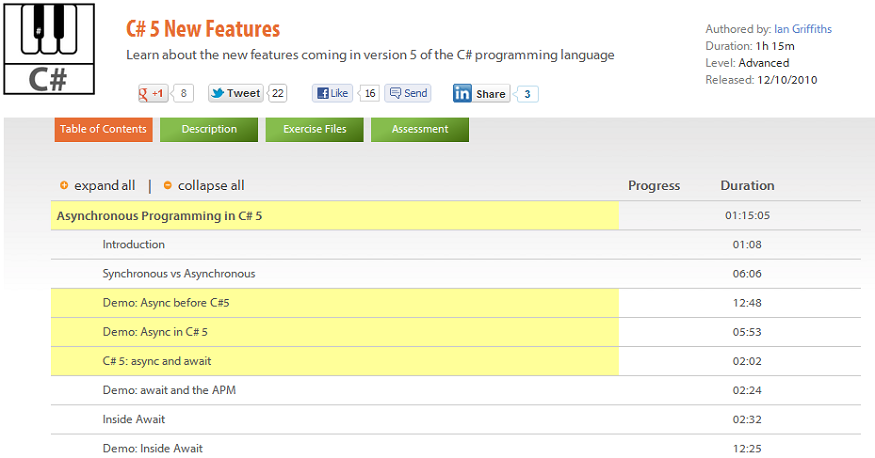Open the Table of Contents tab

pyautogui.click(x=103, y=129)
